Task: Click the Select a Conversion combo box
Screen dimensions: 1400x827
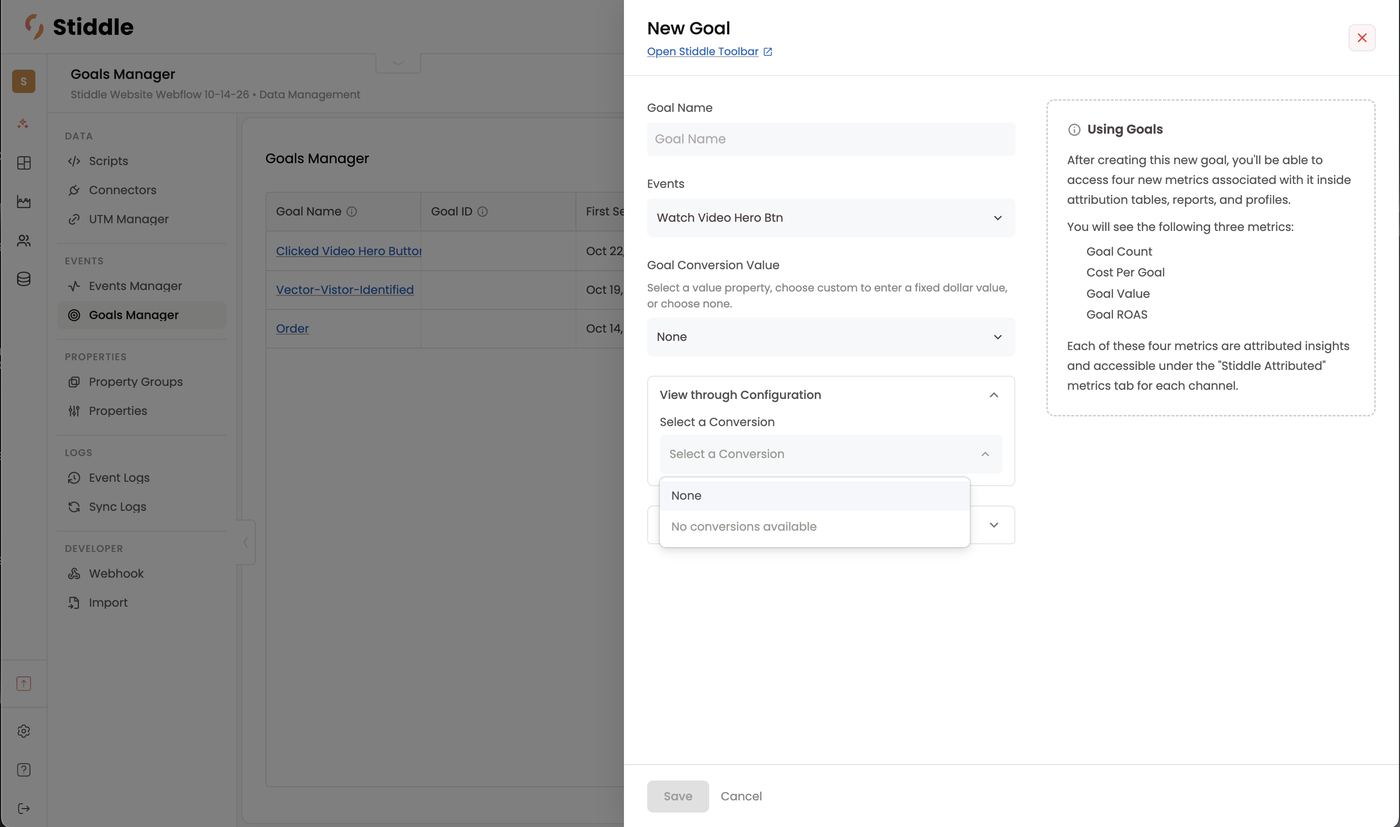Action: [831, 454]
